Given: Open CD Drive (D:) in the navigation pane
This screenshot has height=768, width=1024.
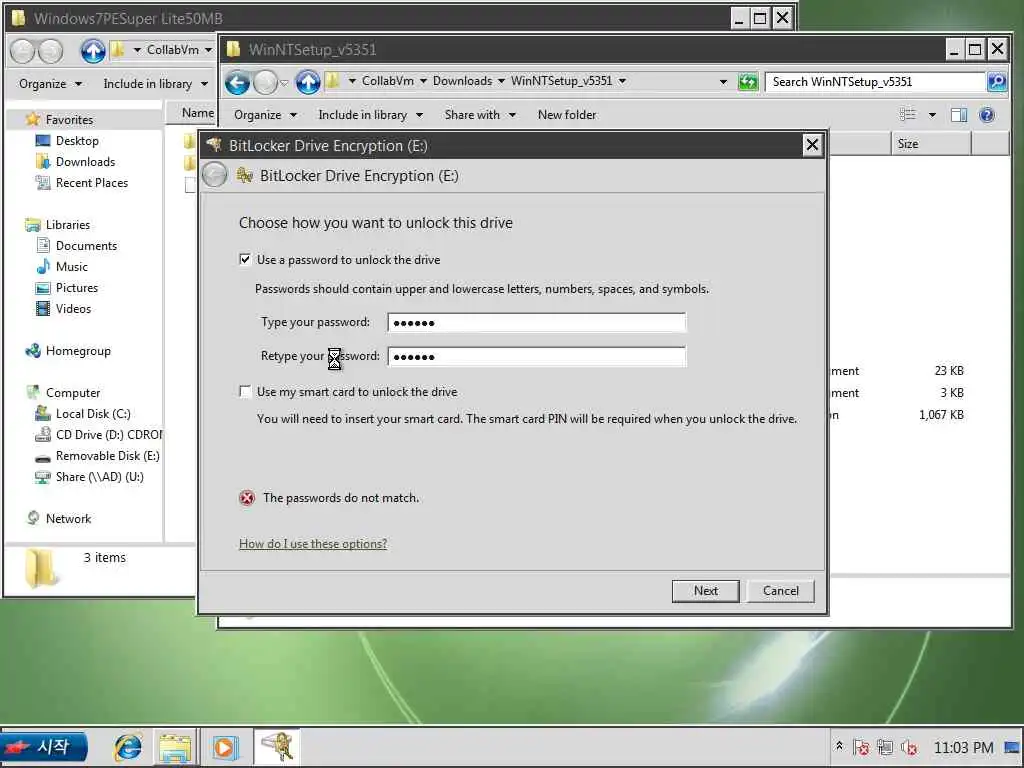Looking at the screenshot, I should [x=108, y=434].
